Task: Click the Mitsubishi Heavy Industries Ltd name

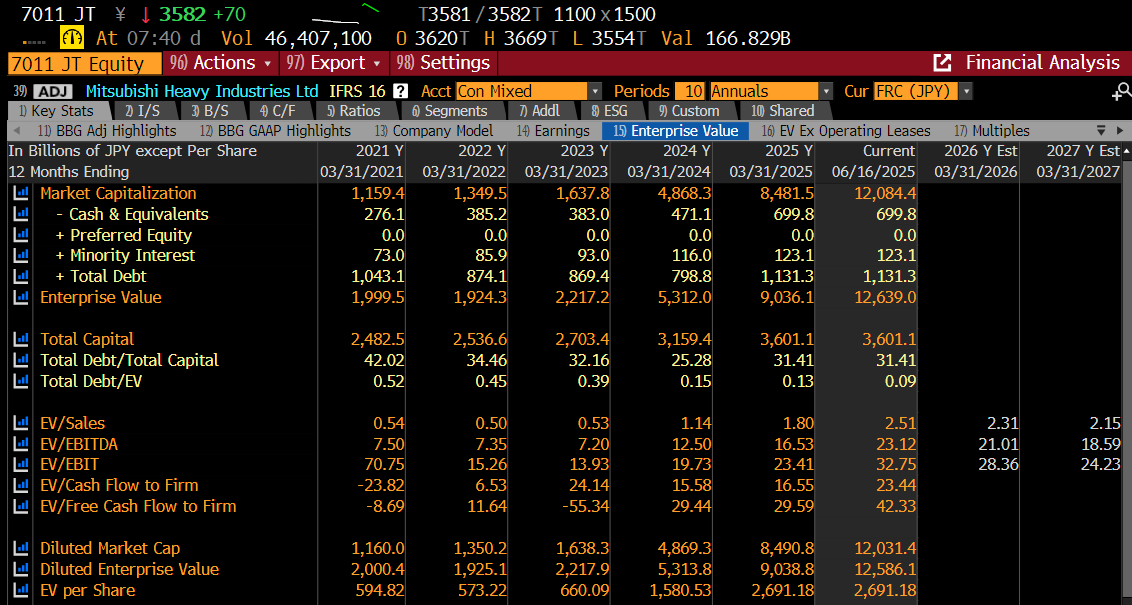Action: pyautogui.click(x=202, y=92)
